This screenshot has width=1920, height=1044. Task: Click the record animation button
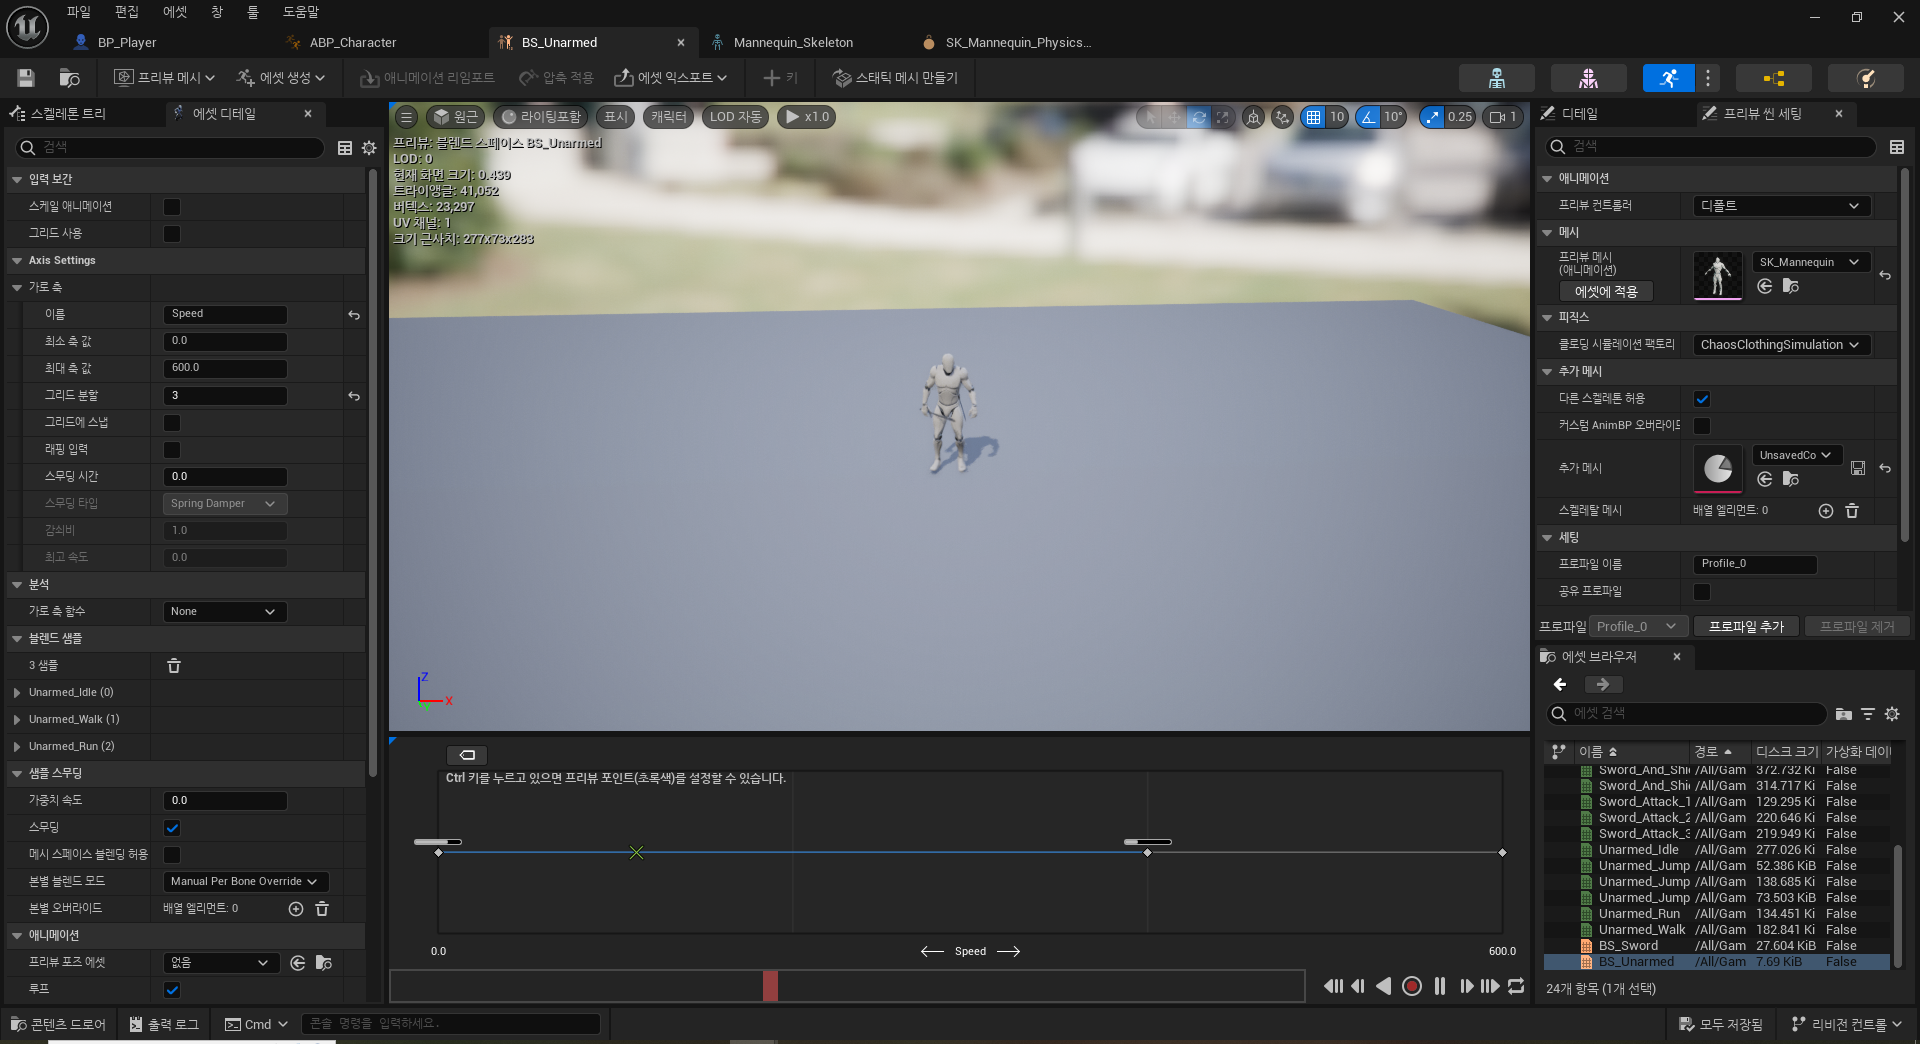click(1412, 987)
